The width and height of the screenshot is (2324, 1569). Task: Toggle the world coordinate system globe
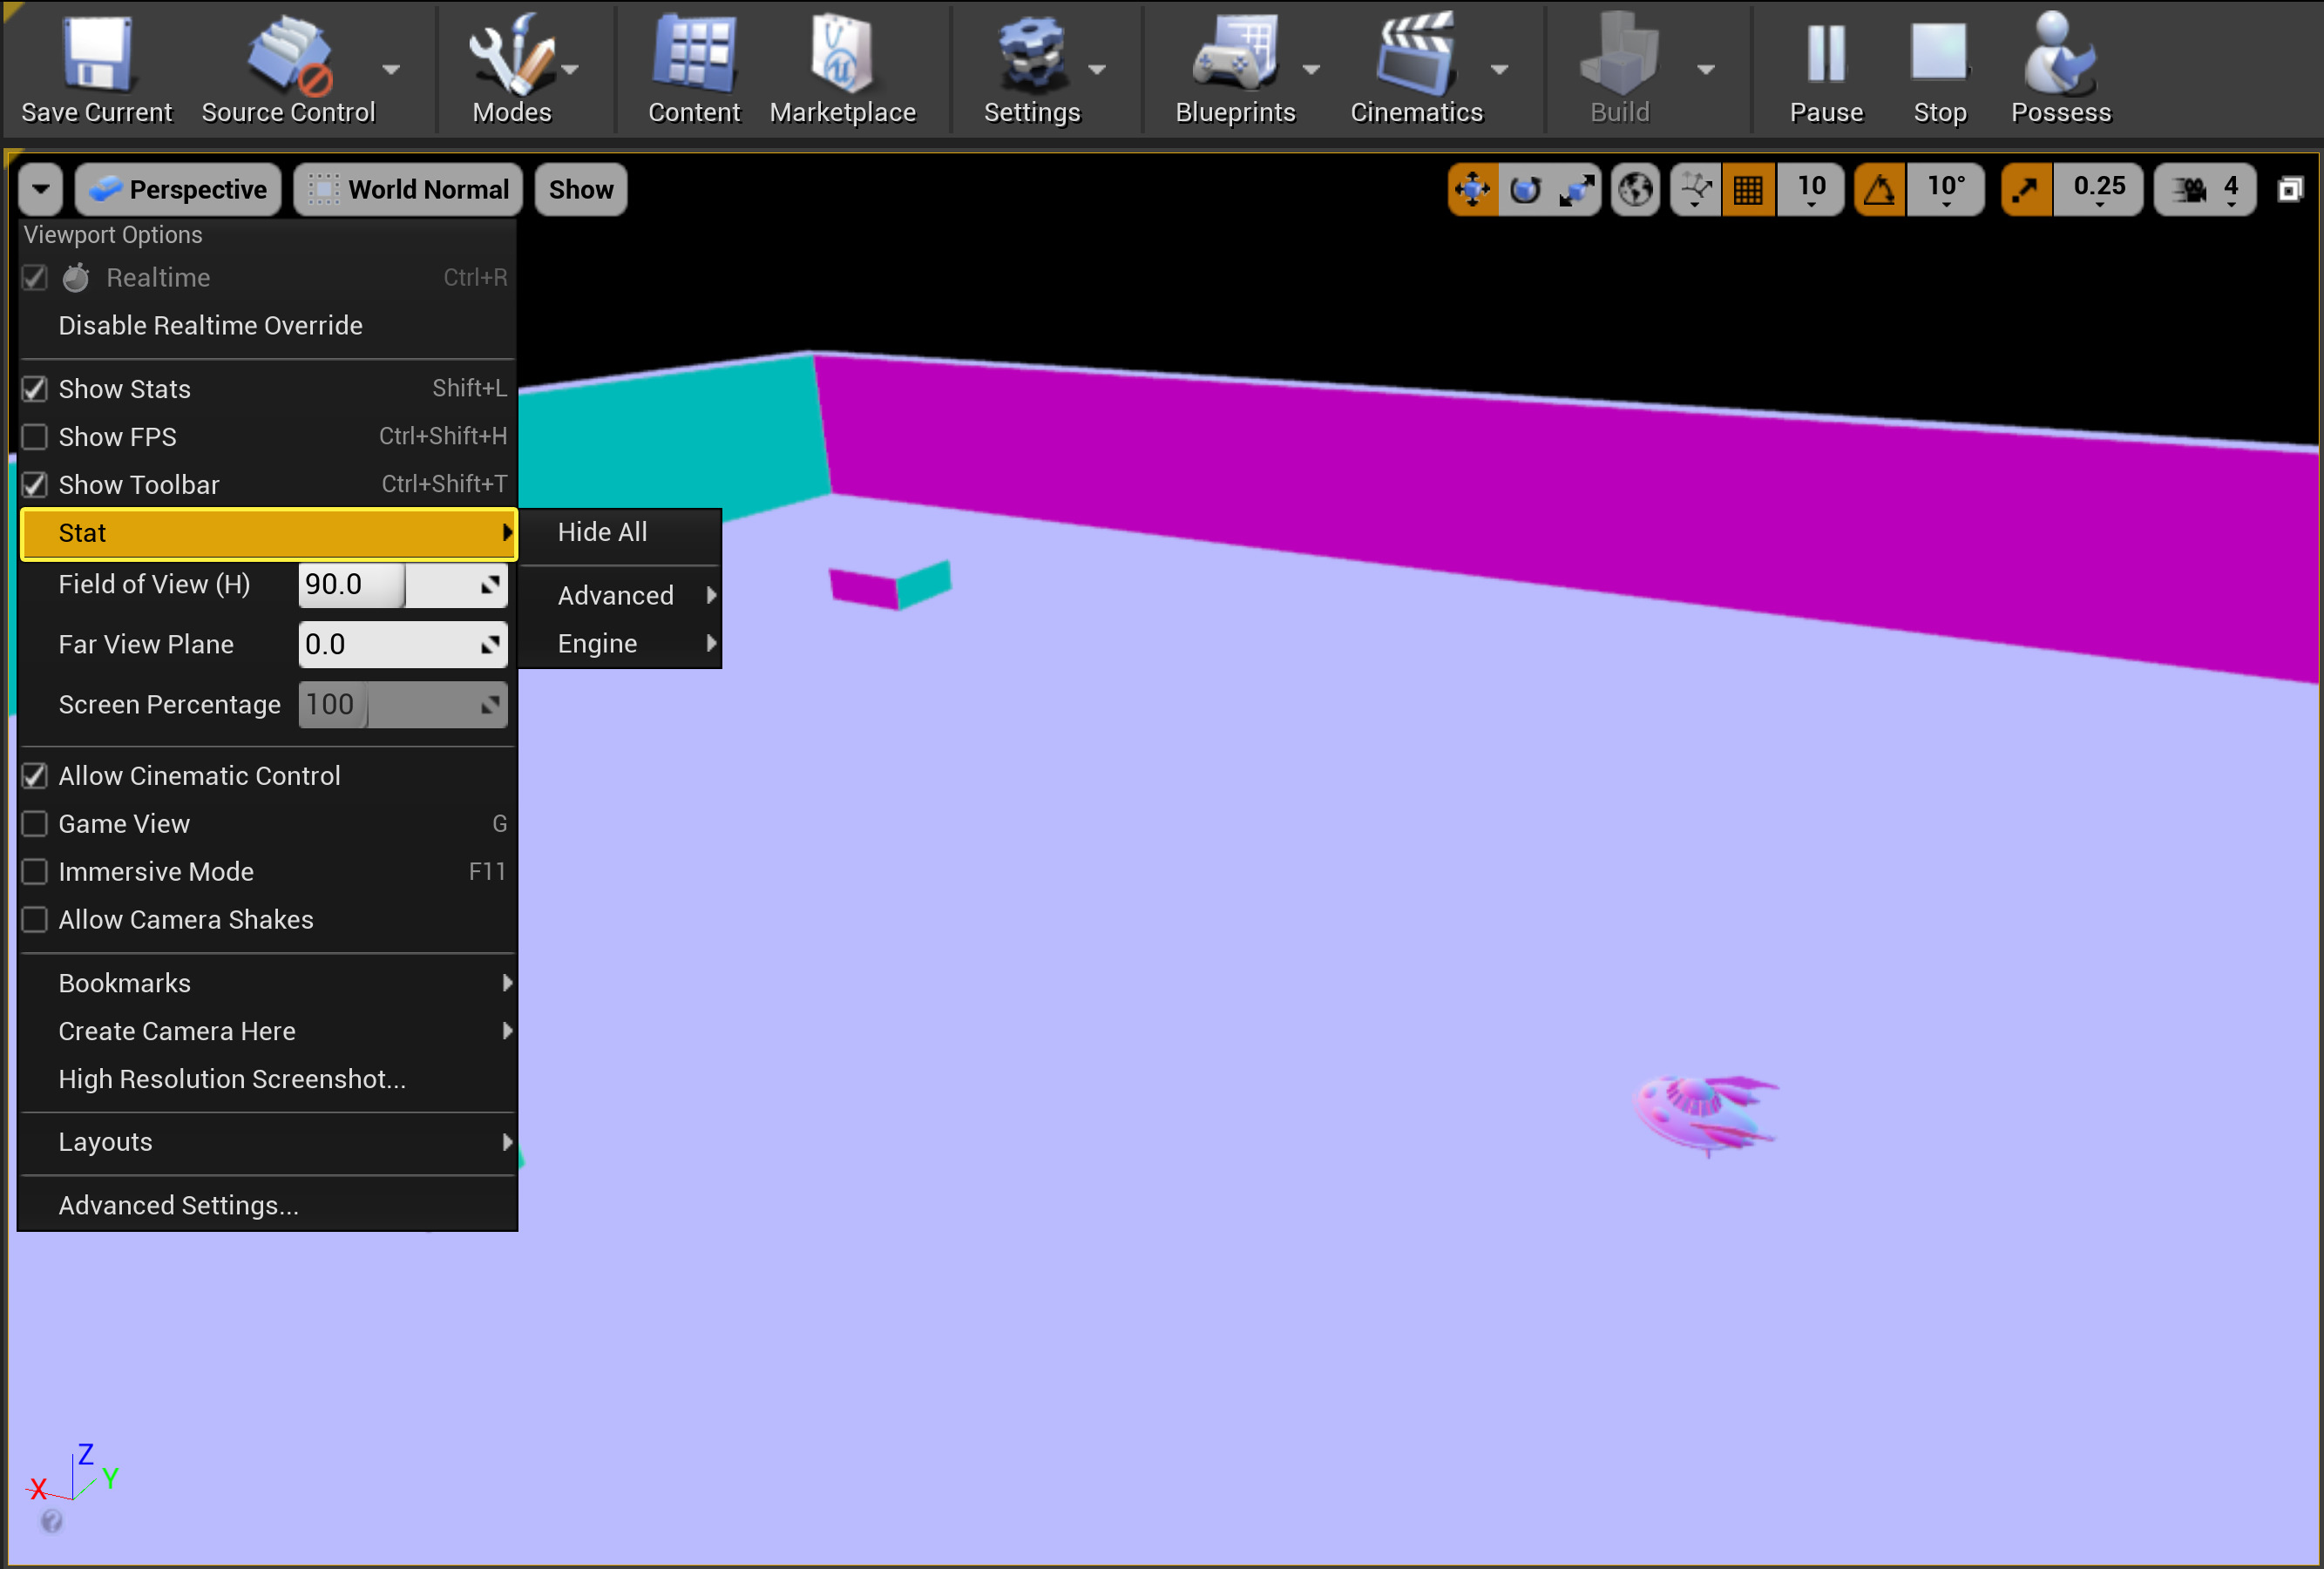click(x=1636, y=189)
